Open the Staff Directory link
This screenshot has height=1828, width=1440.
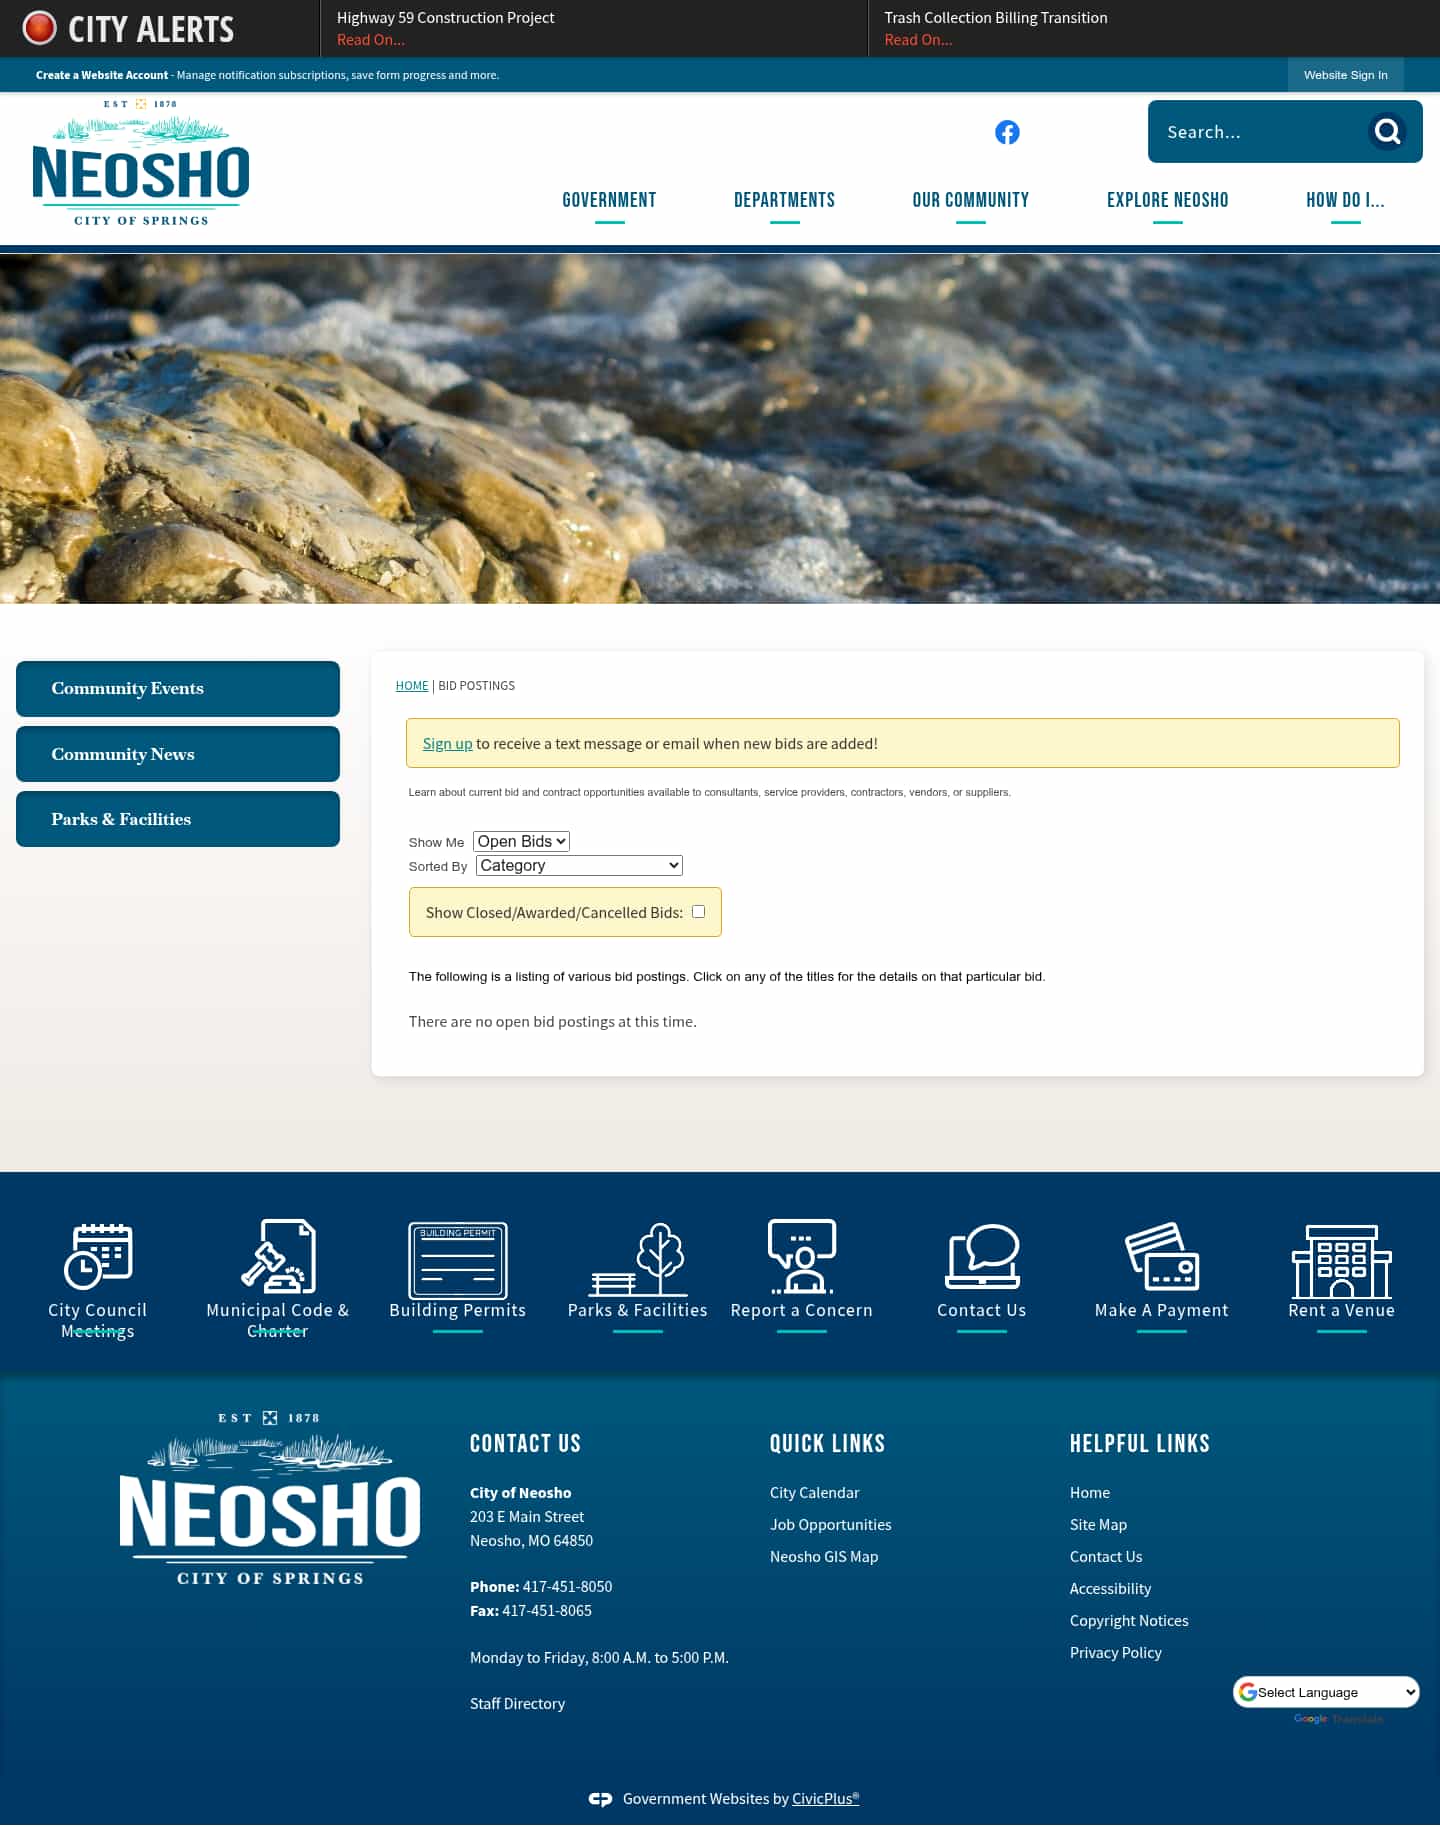517,1704
